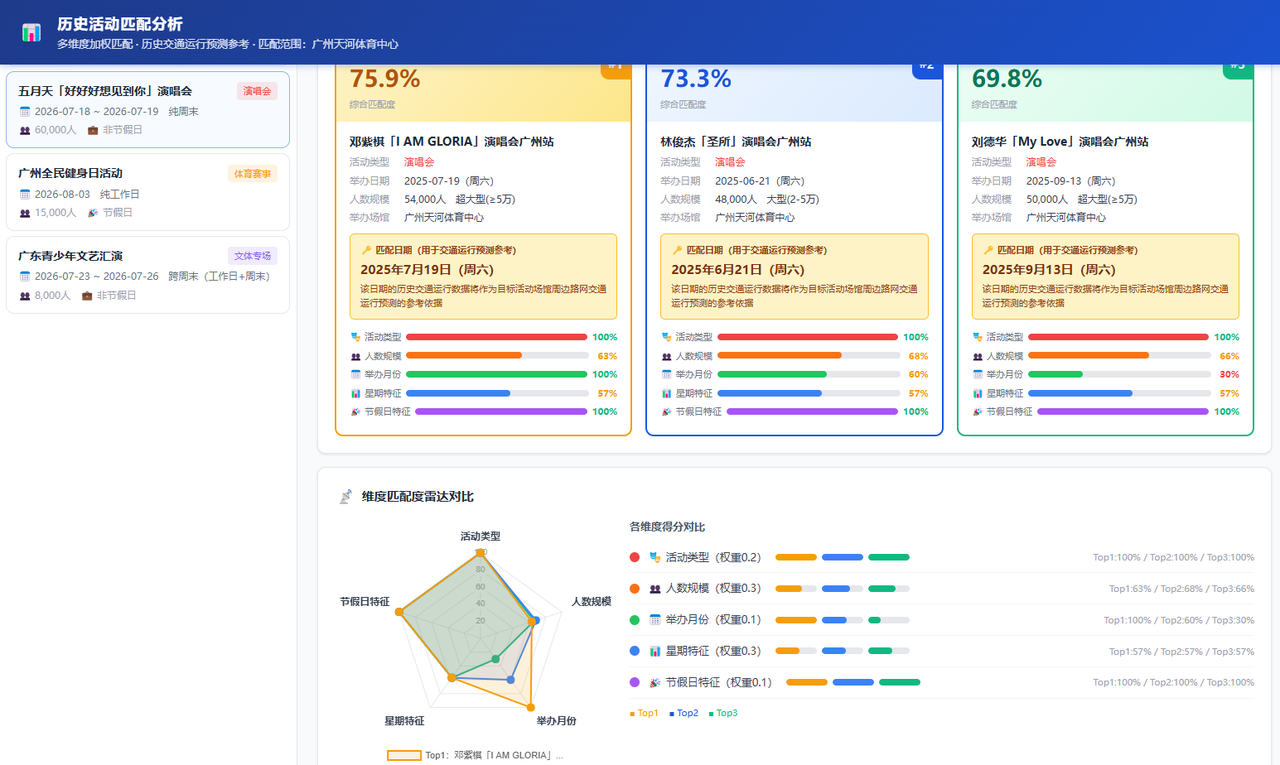Click 节假日特征 axis point on radar chart
The image size is (1280, 765).
click(x=399, y=611)
